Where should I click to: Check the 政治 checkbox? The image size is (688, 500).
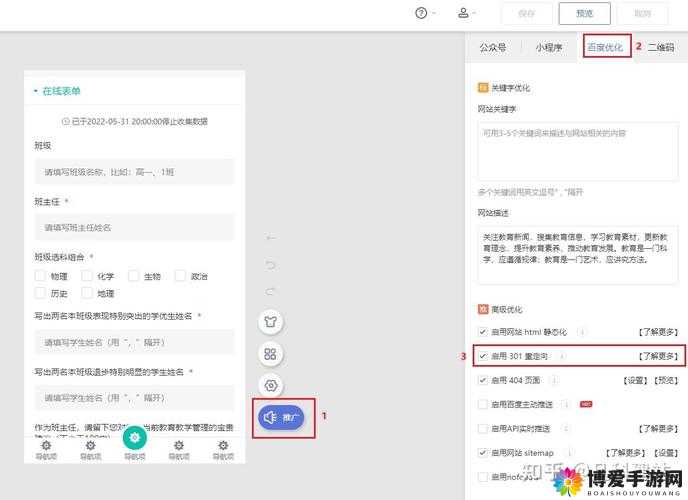click(180, 276)
